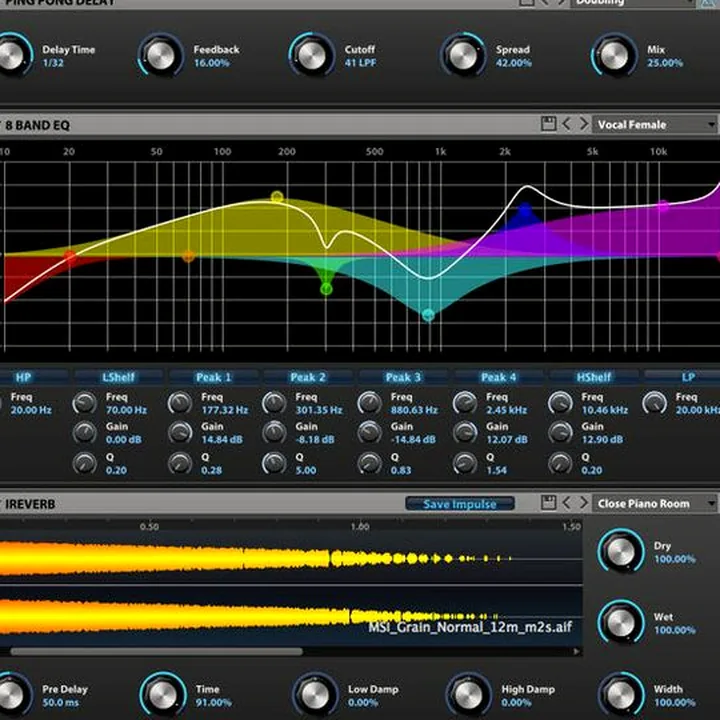The image size is (720, 720).
Task: Go to previous IReverb preset
Action: tap(567, 503)
